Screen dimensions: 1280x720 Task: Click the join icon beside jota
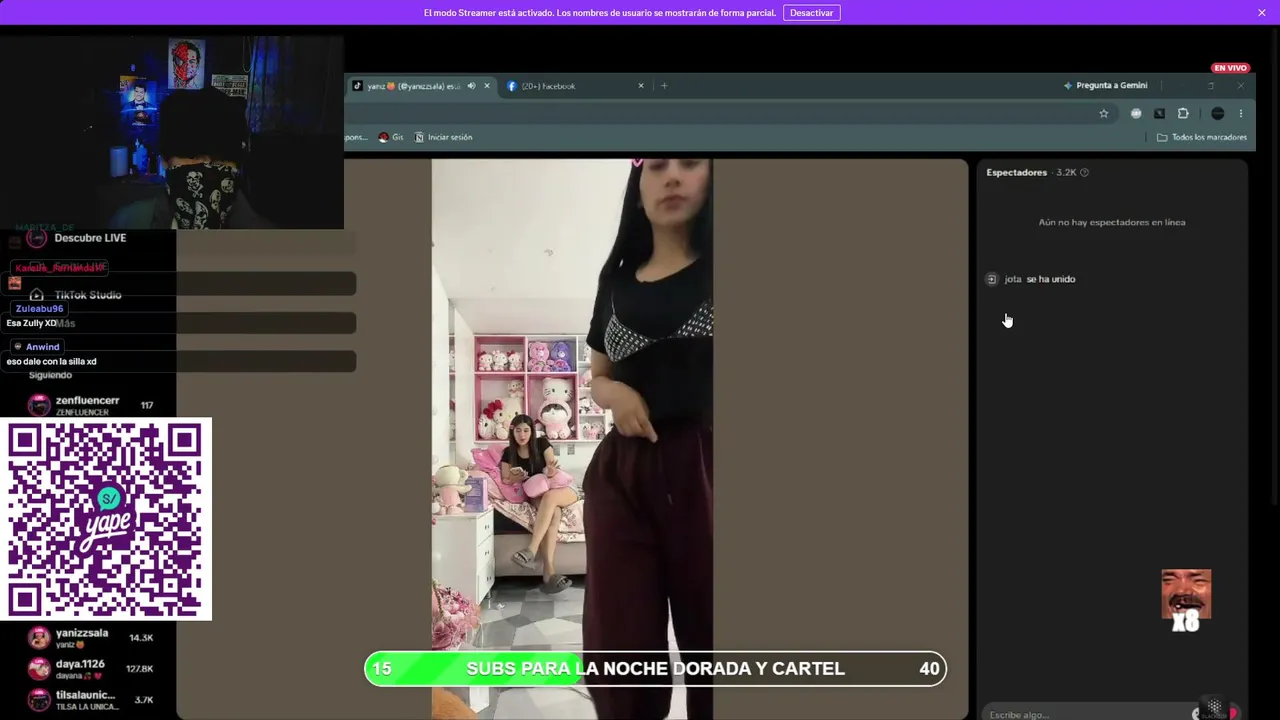pyautogui.click(x=991, y=279)
